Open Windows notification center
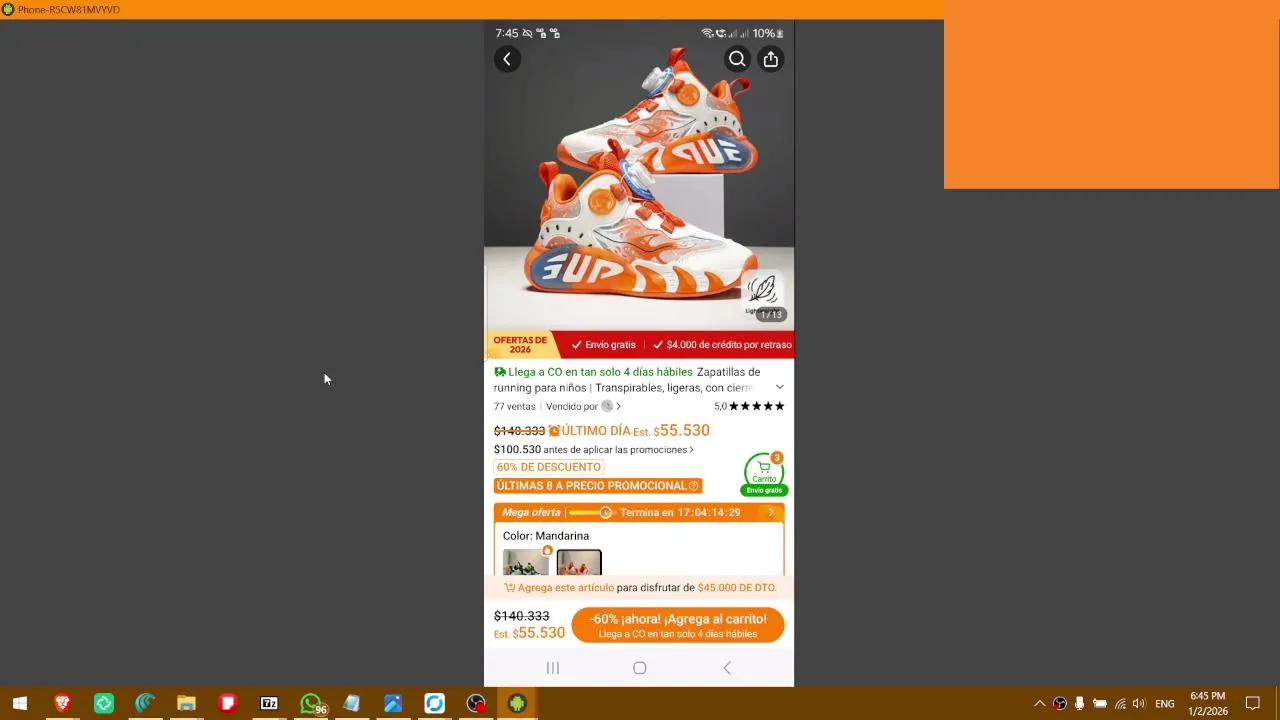1280x720 pixels. pos(1252,703)
